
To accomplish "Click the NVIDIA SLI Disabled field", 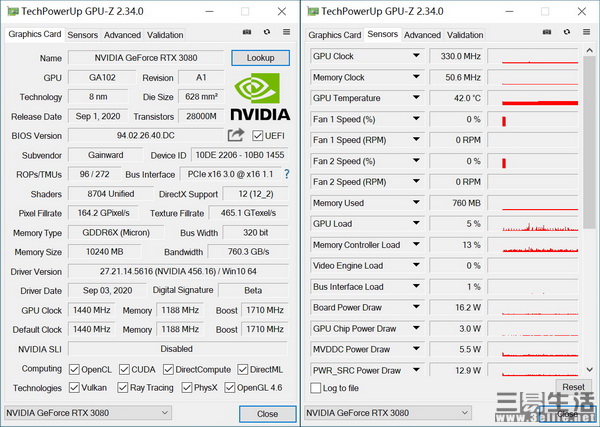I will [178, 349].
